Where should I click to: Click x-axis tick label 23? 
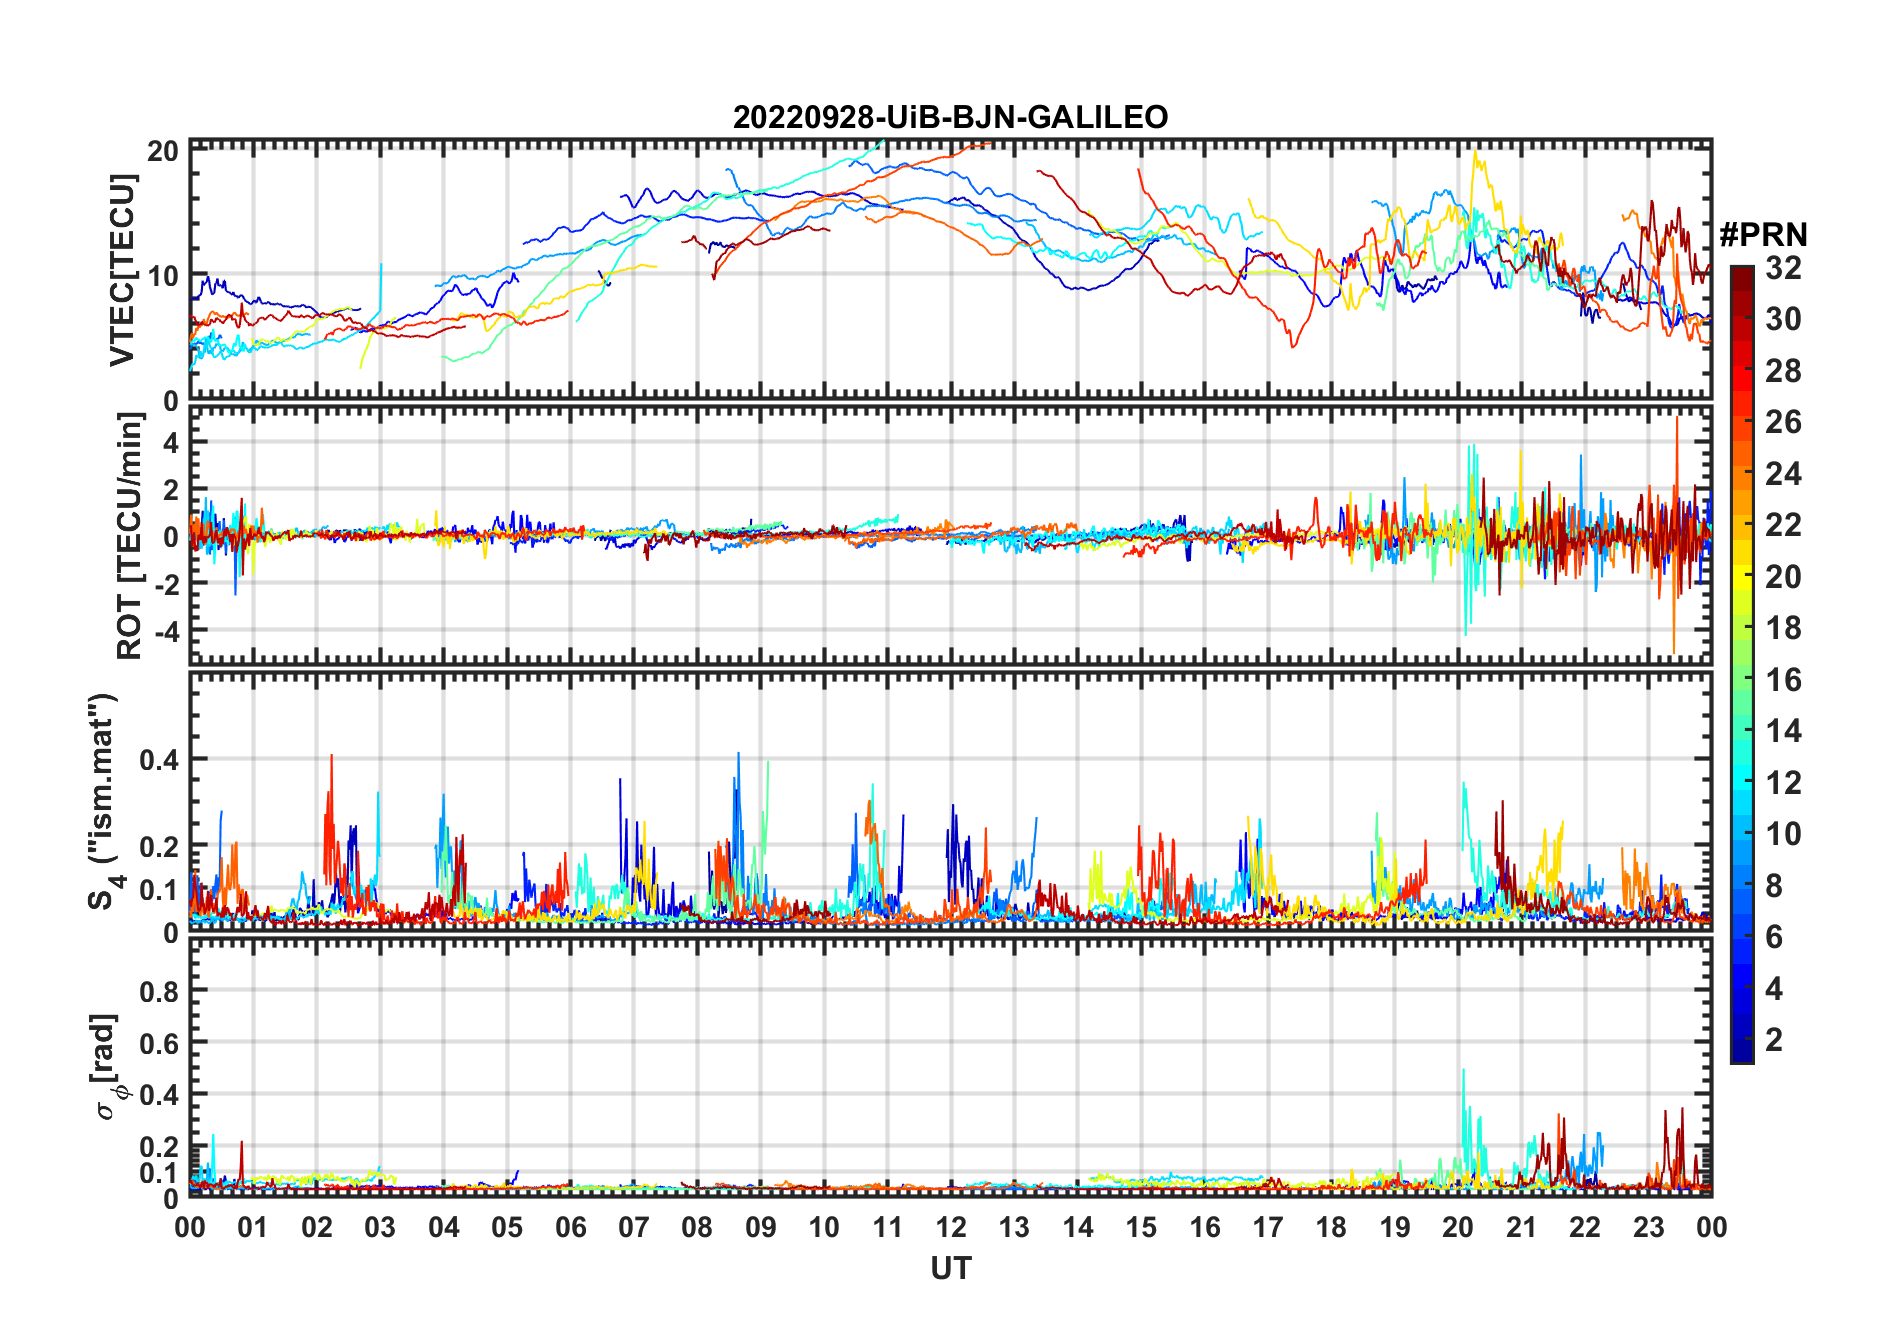click(x=1648, y=1227)
